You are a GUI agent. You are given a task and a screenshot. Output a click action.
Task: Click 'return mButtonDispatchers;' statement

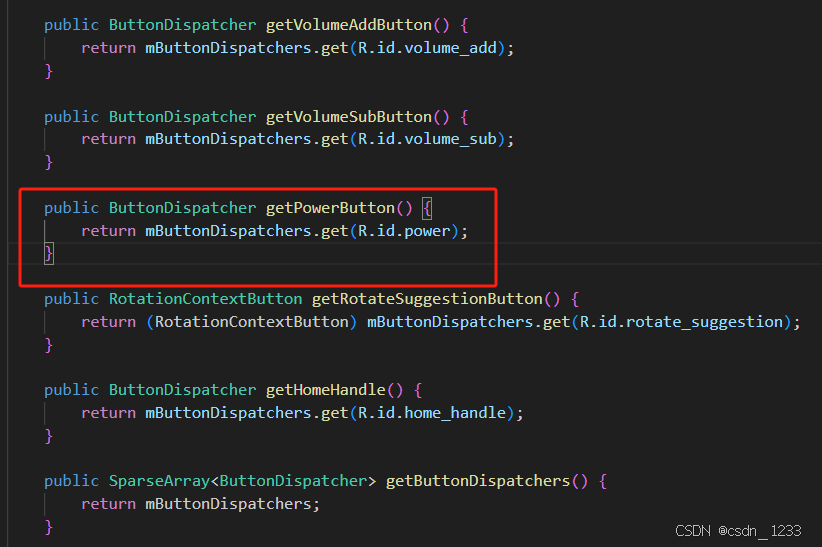[200, 504]
